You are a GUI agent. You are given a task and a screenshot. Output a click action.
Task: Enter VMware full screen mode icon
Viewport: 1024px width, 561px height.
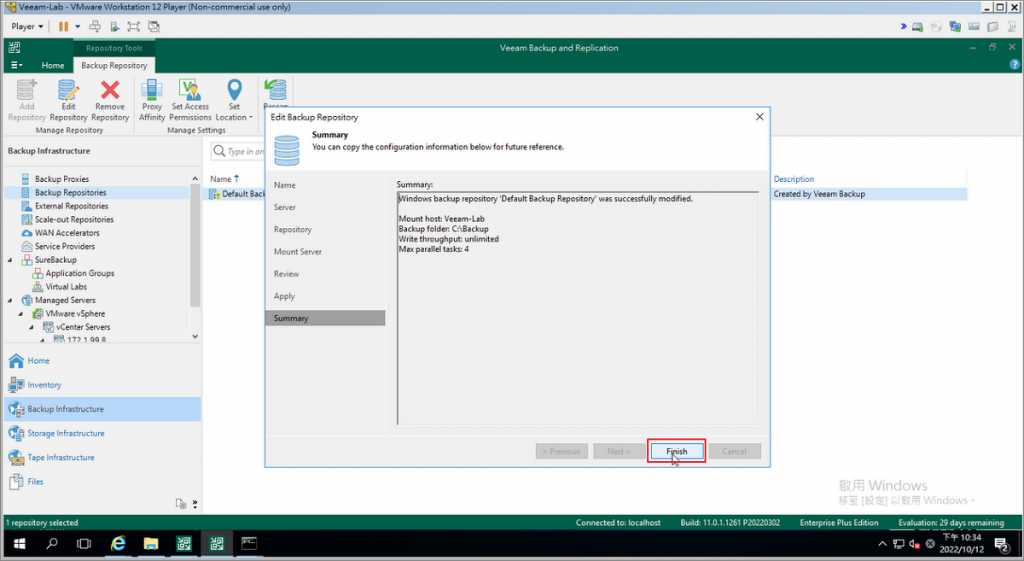pyautogui.click(x=133, y=27)
